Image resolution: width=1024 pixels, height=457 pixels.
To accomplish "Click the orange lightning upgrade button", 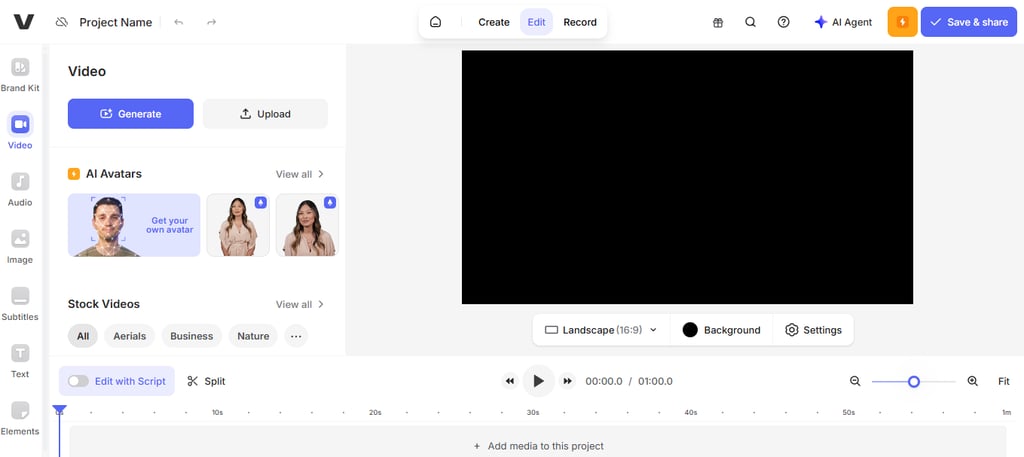I will (x=903, y=22).
